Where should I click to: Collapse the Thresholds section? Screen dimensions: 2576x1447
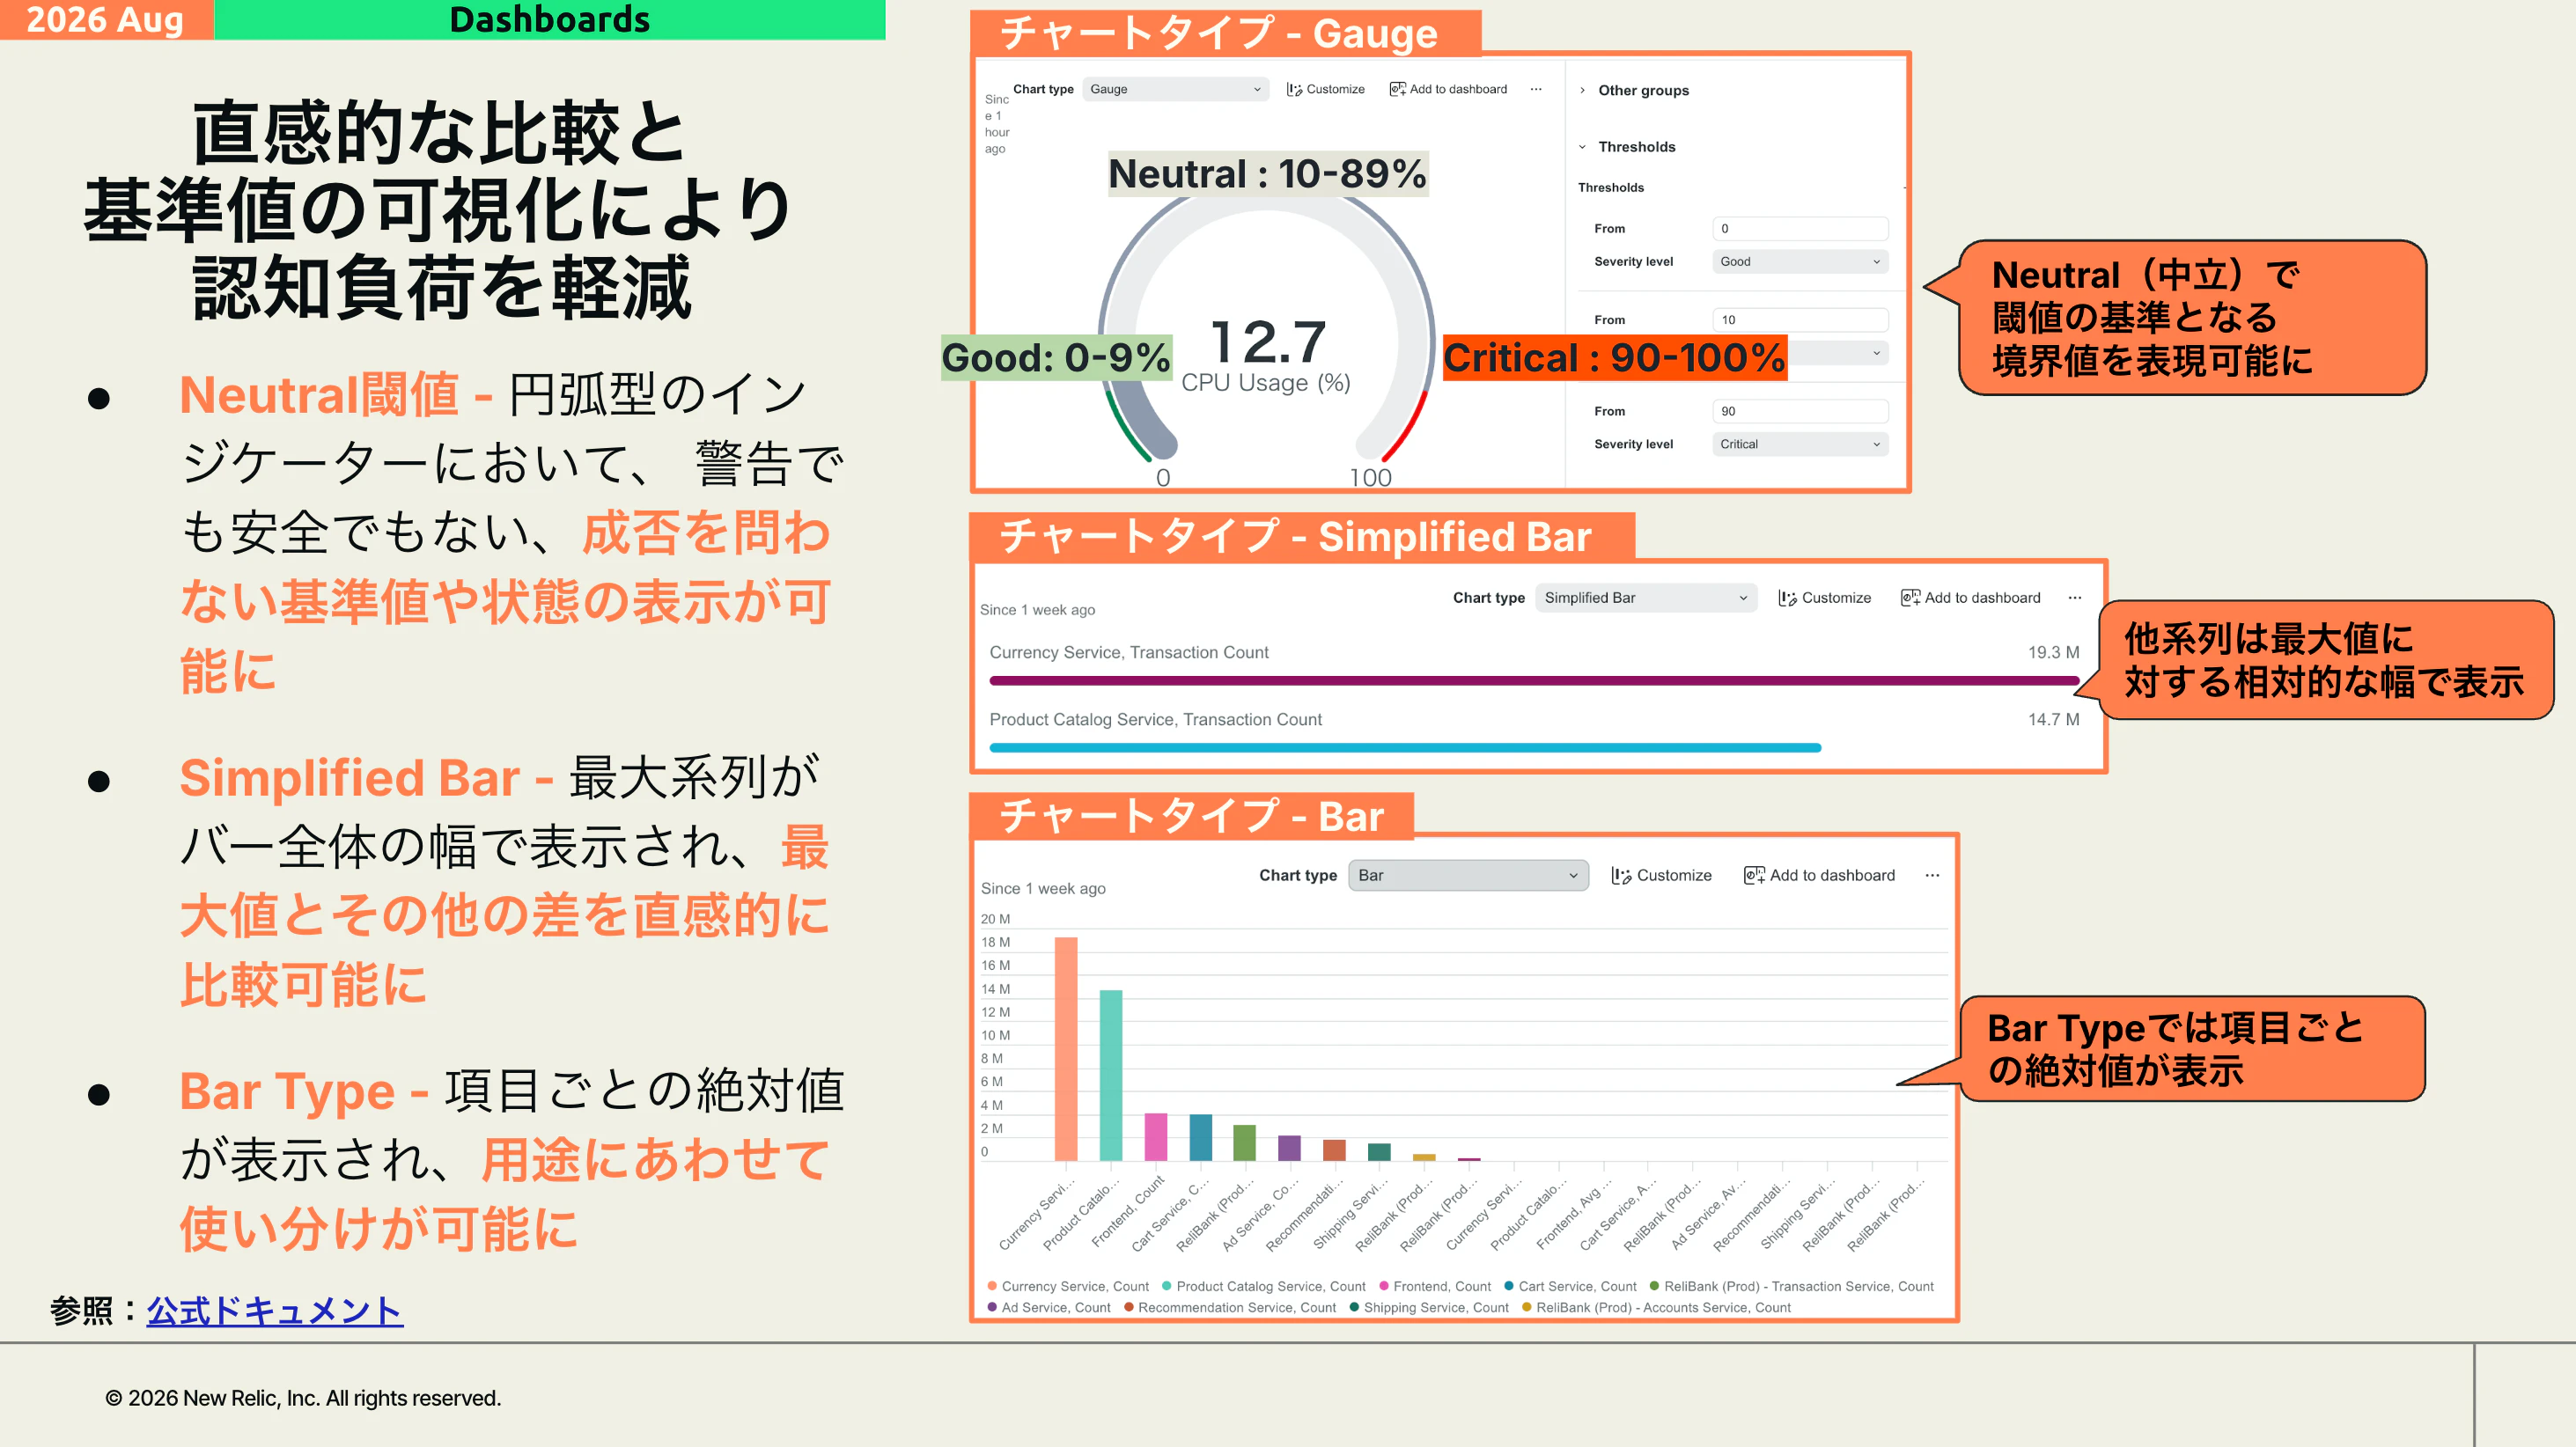point(1627,146)
